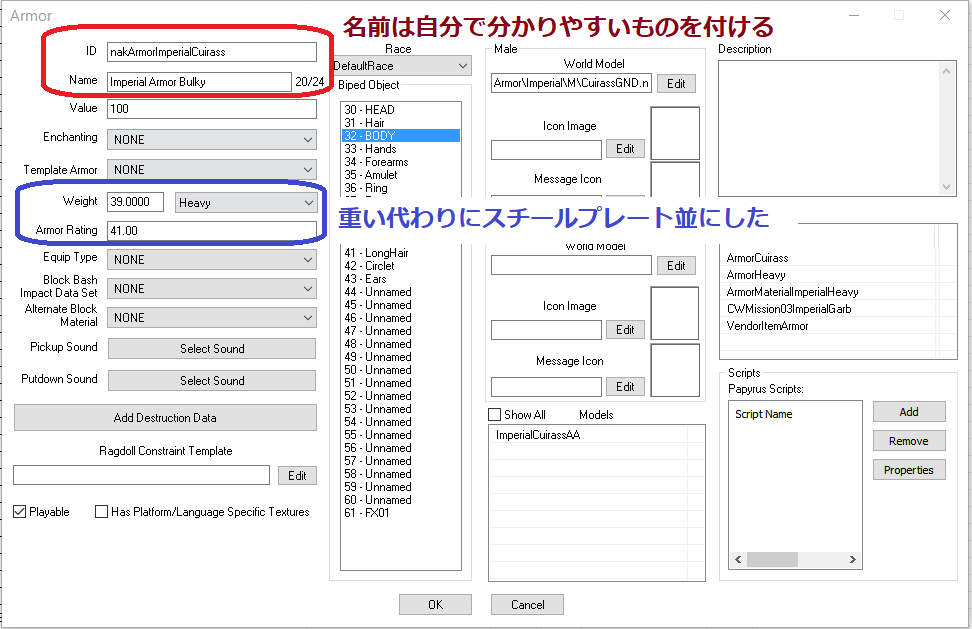Viewport: 972px width, 629px height.
Task: Open the Alternate Block Material dropdown
Action: 211,318
